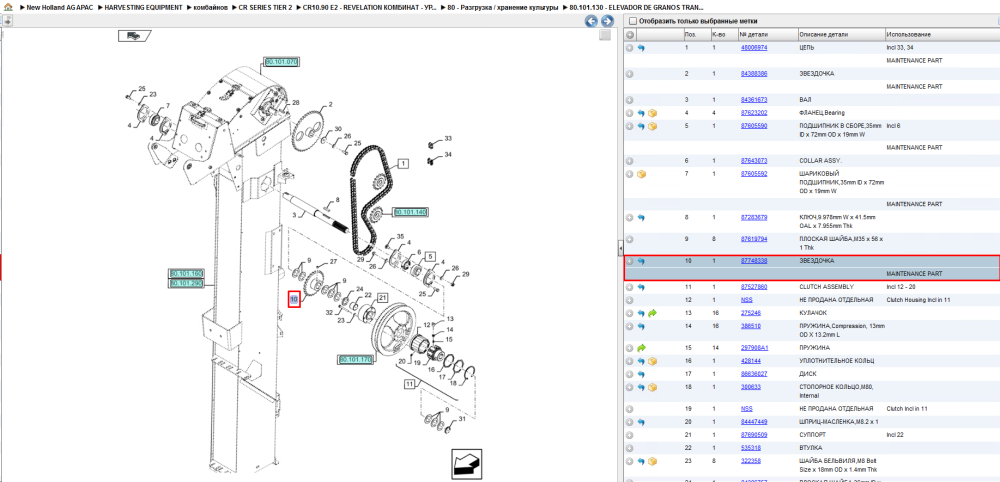Viewport: 1000px width, 482px height.
Task: Open diagram reference label 80.101.070
Action: [x=281, y=62]
